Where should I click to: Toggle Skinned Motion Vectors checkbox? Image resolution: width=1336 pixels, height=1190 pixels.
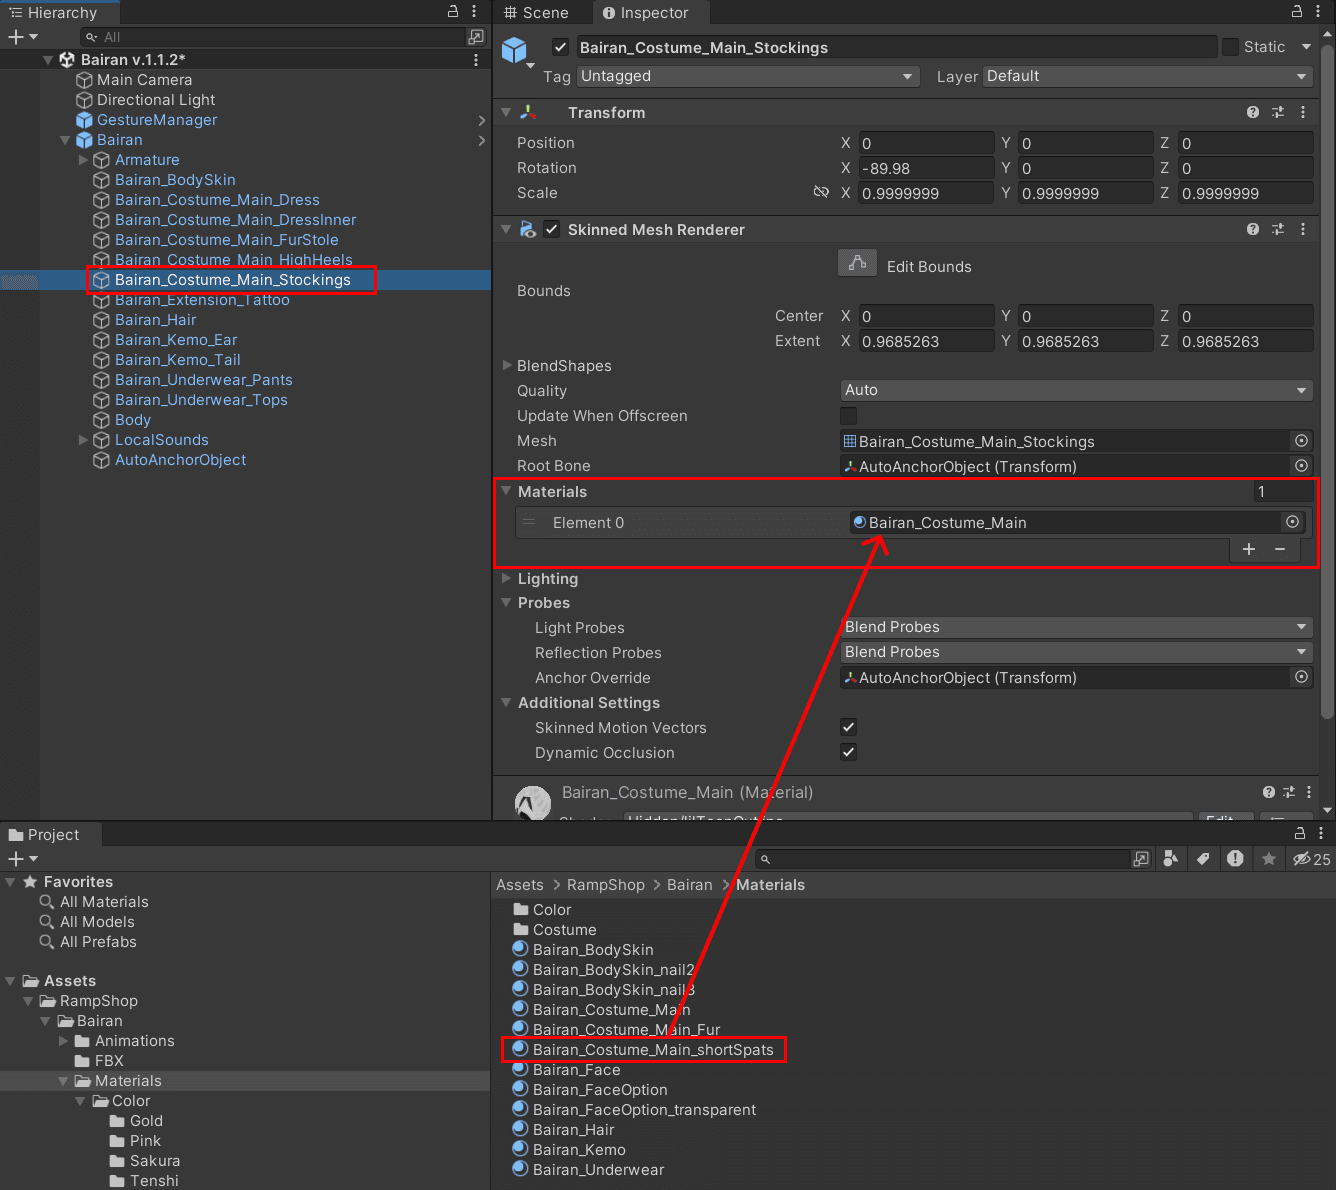(849, 727)
